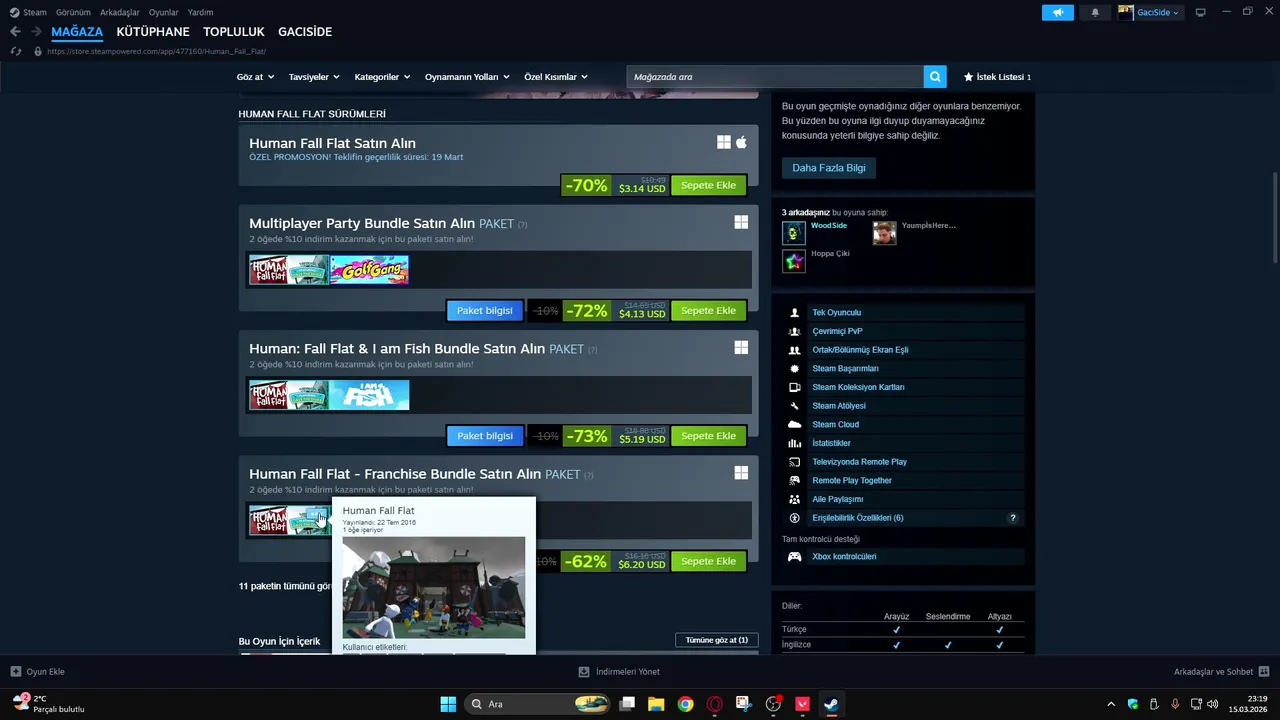1280x720 pixels.
Task: Click the statistics bar-chart icon
Action: [x=794, y=443]
